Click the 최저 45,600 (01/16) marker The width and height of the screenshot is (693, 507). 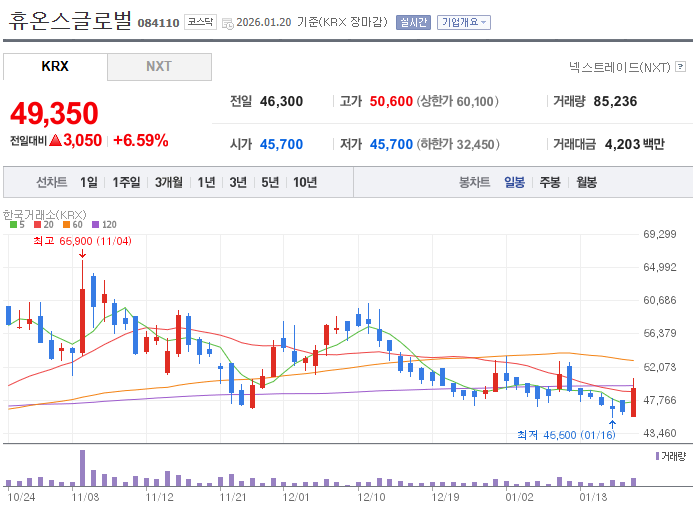(566, 435)
